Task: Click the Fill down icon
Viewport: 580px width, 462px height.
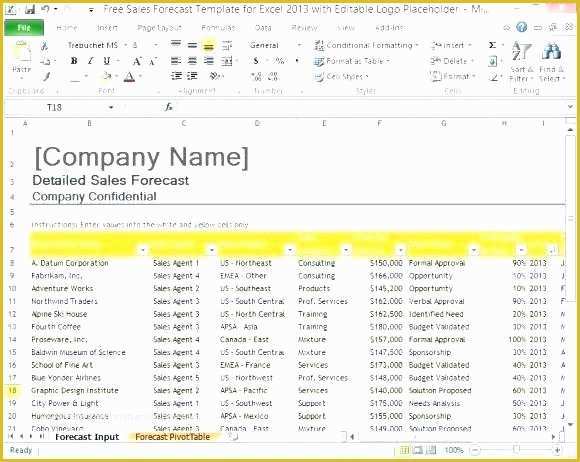Action: [492, 61]
